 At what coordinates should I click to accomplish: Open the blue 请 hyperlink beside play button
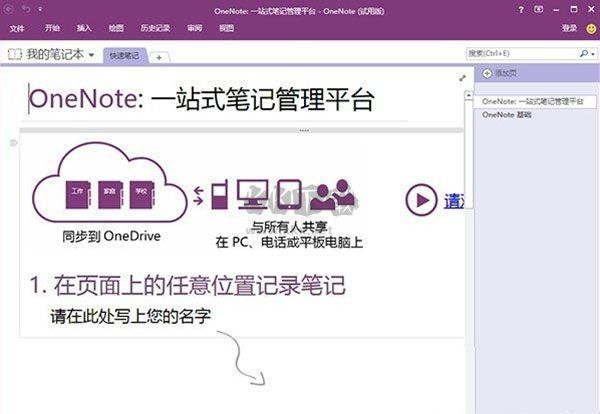[454, 201]
